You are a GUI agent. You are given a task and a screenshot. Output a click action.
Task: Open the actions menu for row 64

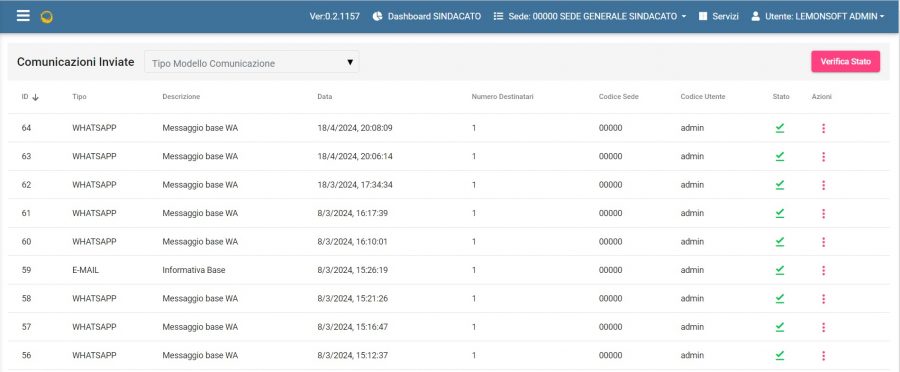[823, 129]
